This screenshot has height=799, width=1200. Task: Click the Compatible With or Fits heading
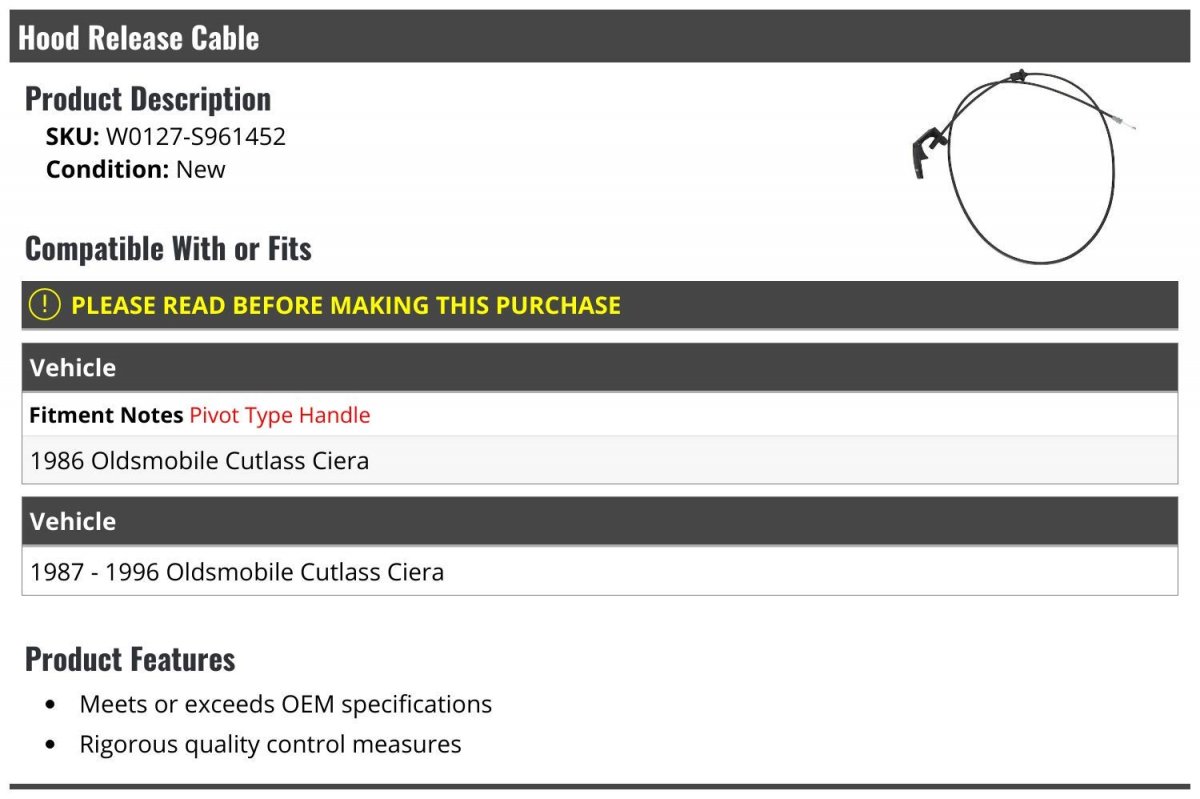tap(168, 248)
